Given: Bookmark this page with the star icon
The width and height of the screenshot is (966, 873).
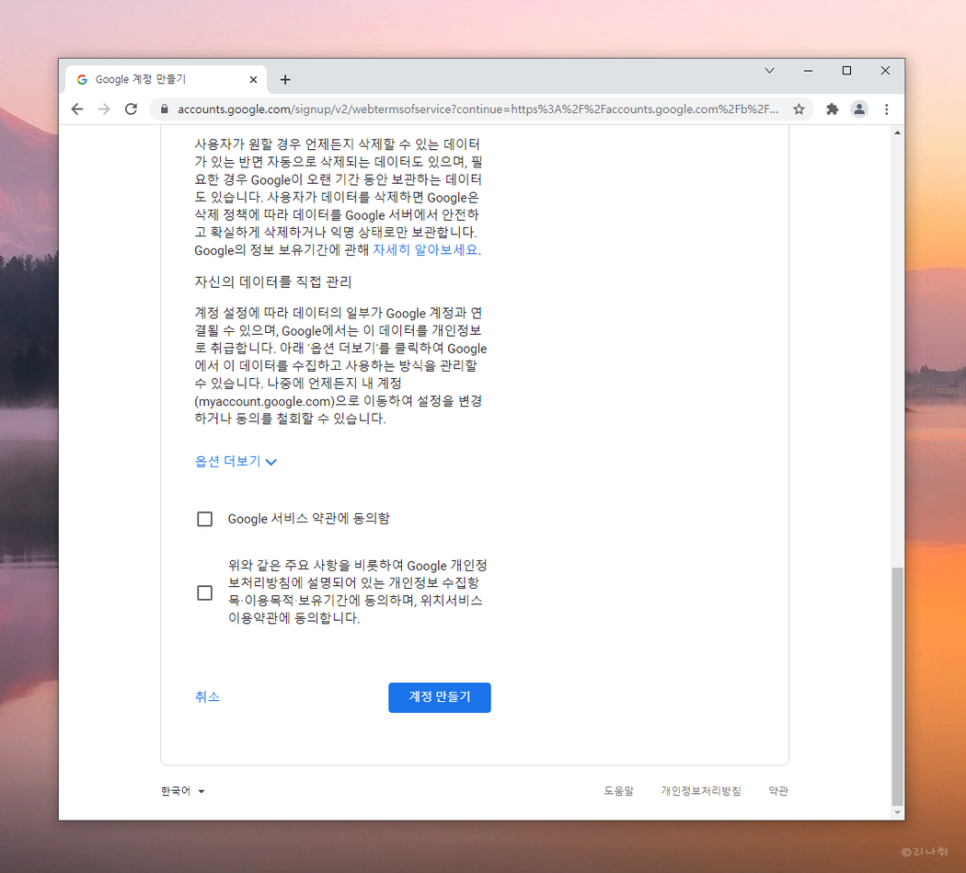Looking at the screenshot, I should [800, 110].
